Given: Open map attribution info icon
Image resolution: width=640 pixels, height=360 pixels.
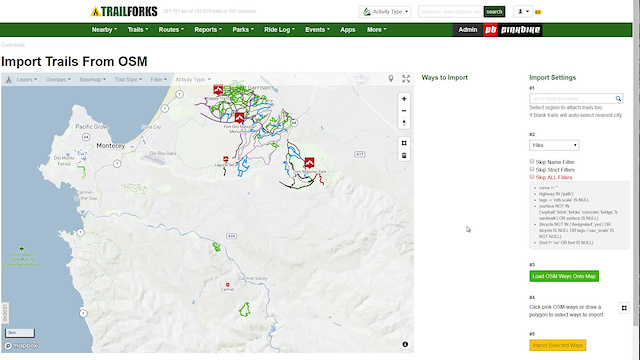Looking at the screenshot, I should coord(405,344).
